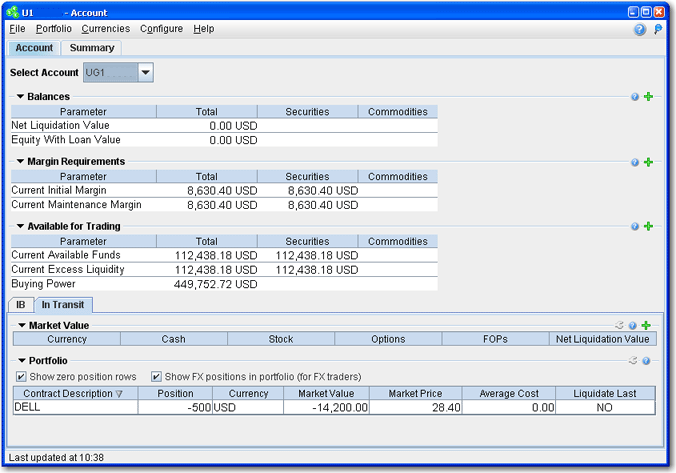Screen dimensions: 676x473
Task: Collapse the Market Value section
Action: tap(22, 325)
